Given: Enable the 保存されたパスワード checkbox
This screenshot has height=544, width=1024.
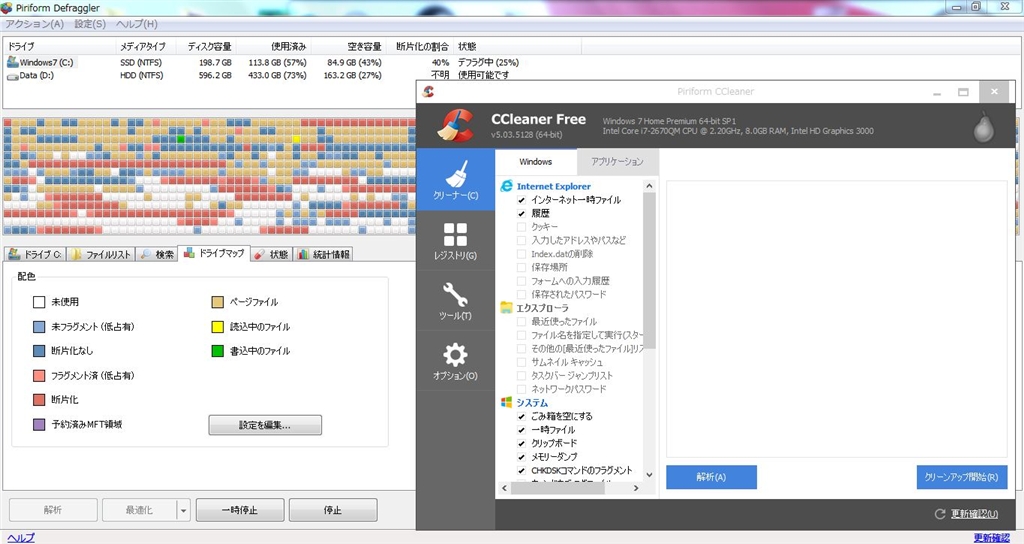Looking at the screenshot, I should pyautogui.click(x=521, y=295).
